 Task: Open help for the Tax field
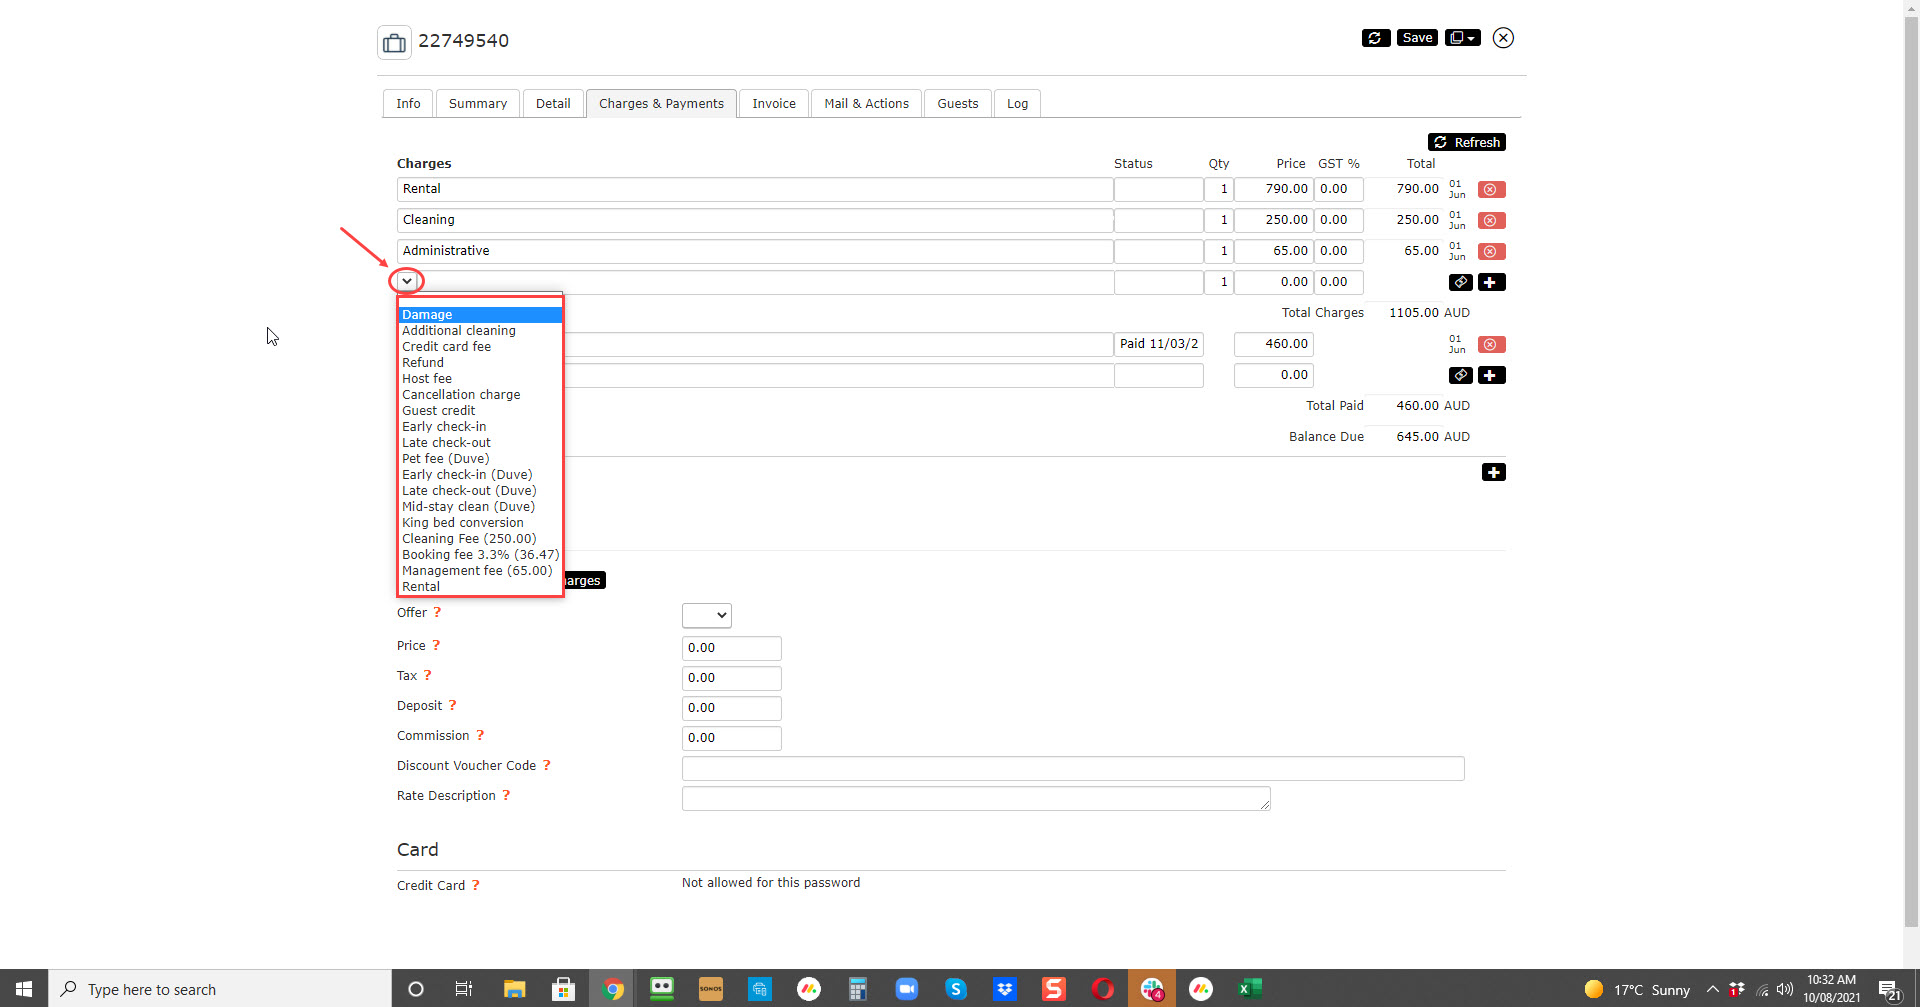click(x=427, y=675)
